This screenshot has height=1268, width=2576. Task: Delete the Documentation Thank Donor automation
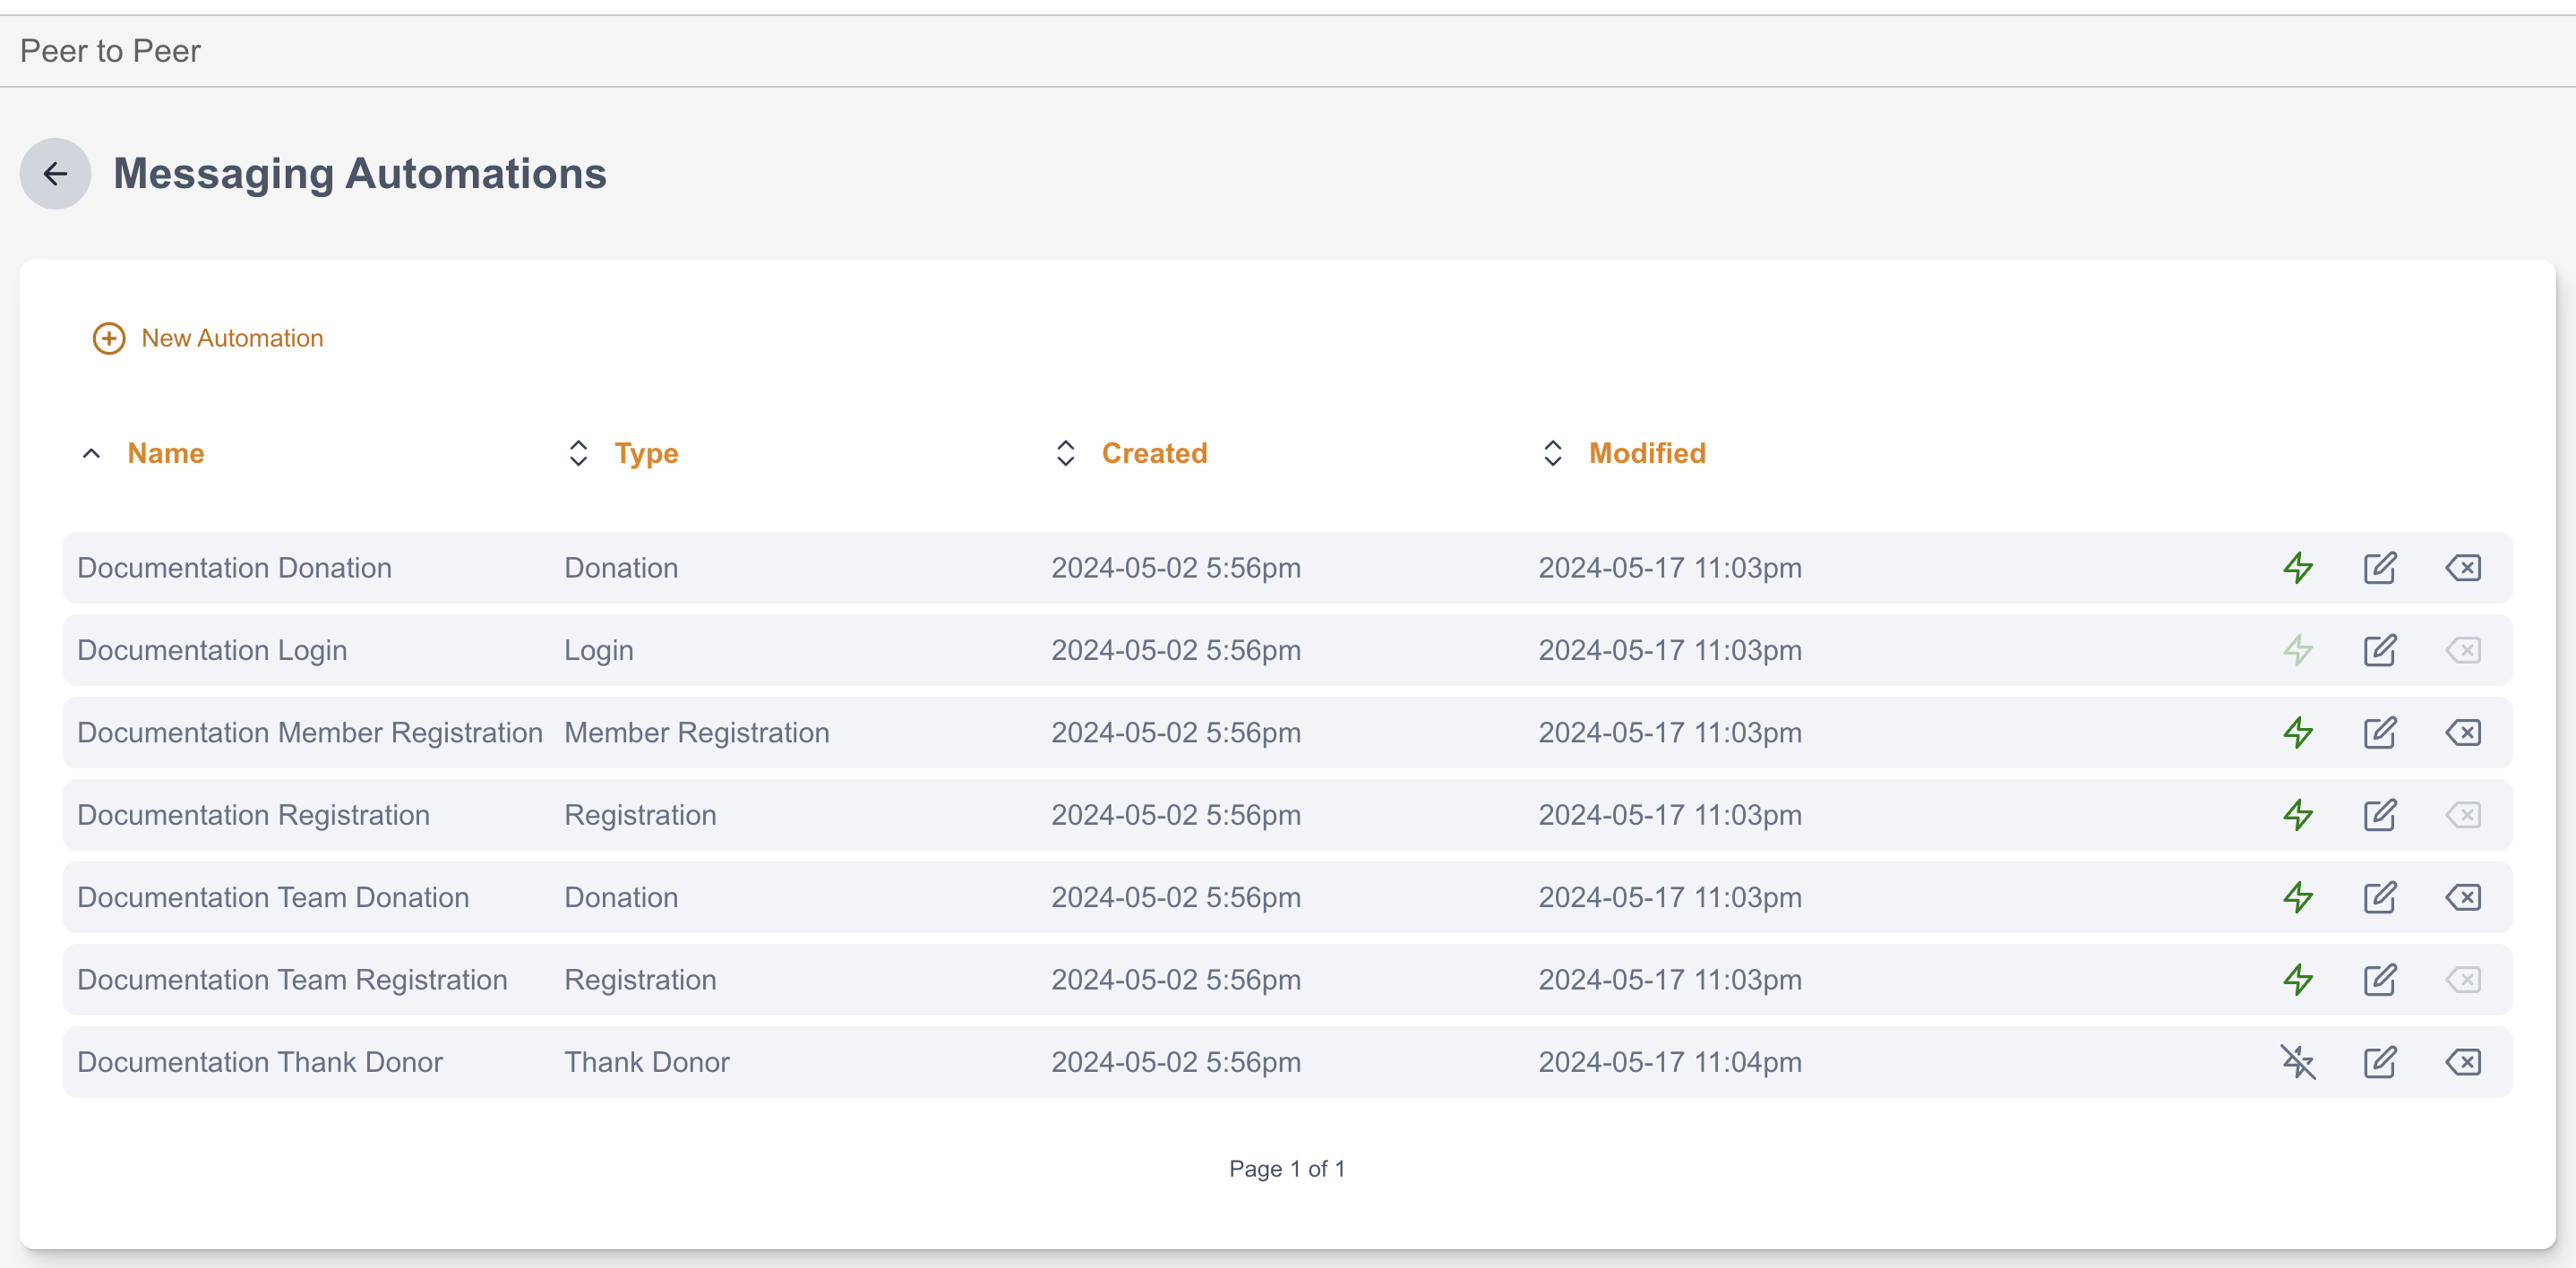coord(2462,1062)
